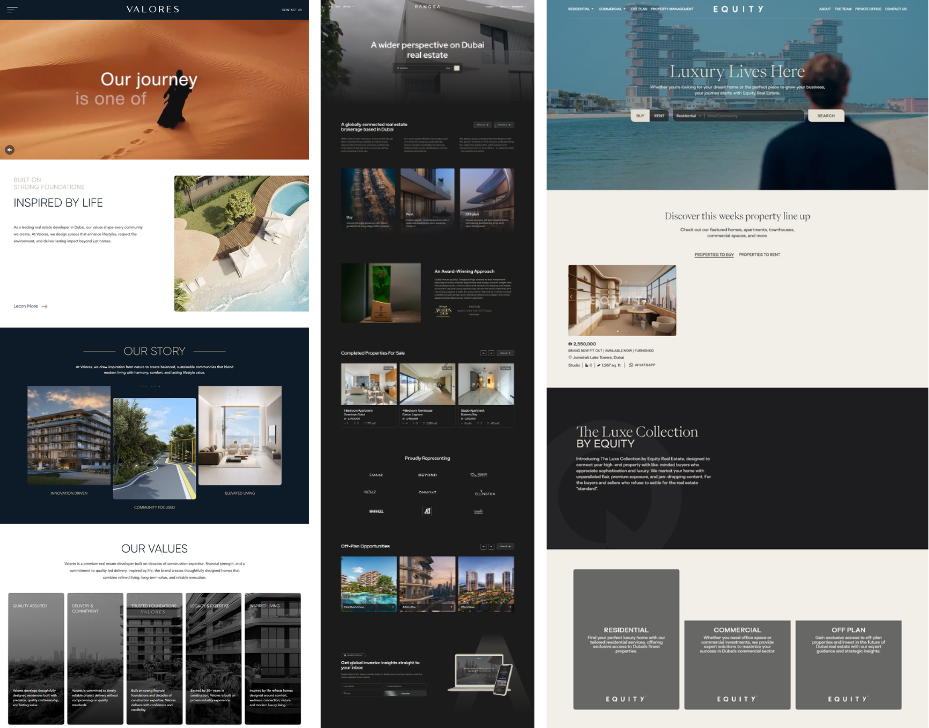Click previous arrow in Completed Properties For Sale
Screen dimensions: 929x728
click(483, 353)
